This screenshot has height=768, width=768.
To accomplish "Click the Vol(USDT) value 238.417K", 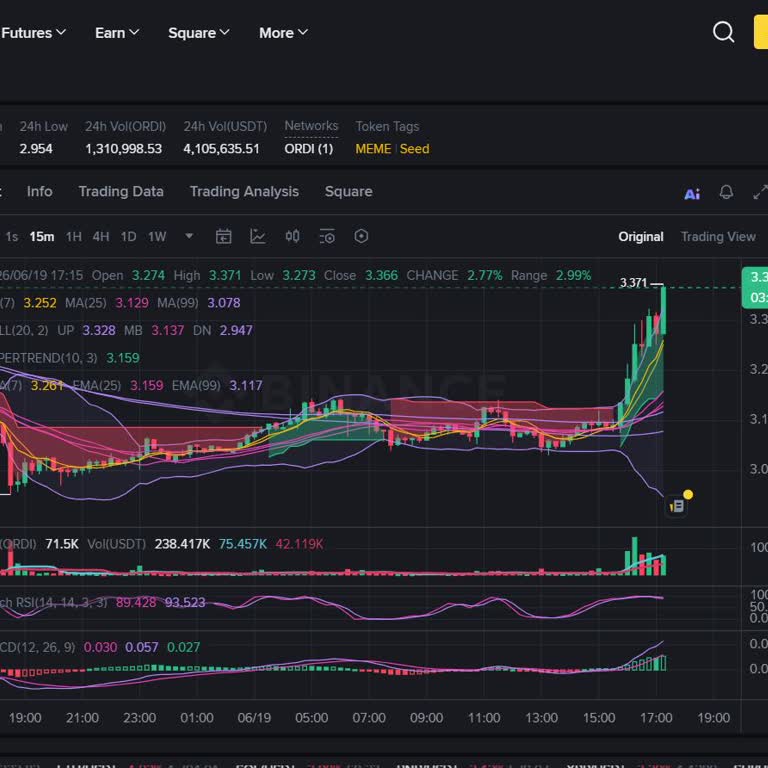I will [182, 544].
